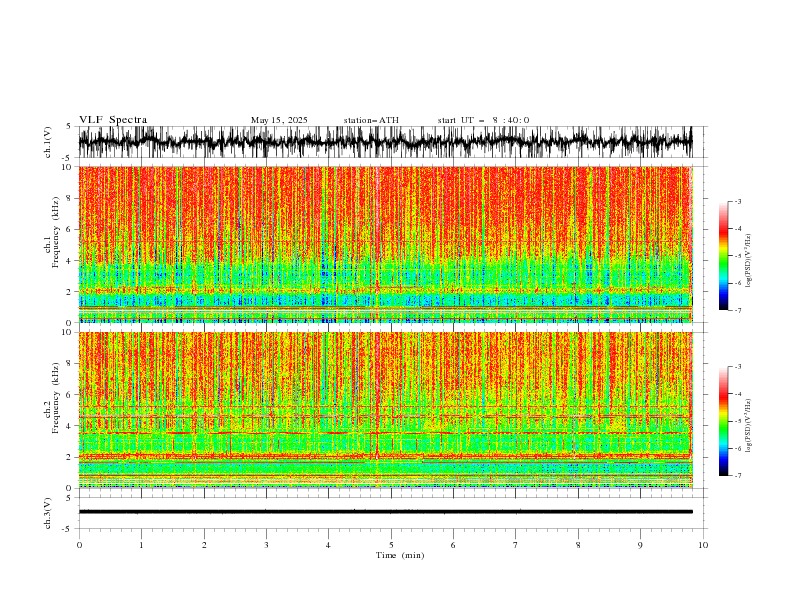The height and width of the screenshot is (612, 792).
Task: Click the "10" kHz tick on ch.1 axis
Action: [x=68, y=167]
